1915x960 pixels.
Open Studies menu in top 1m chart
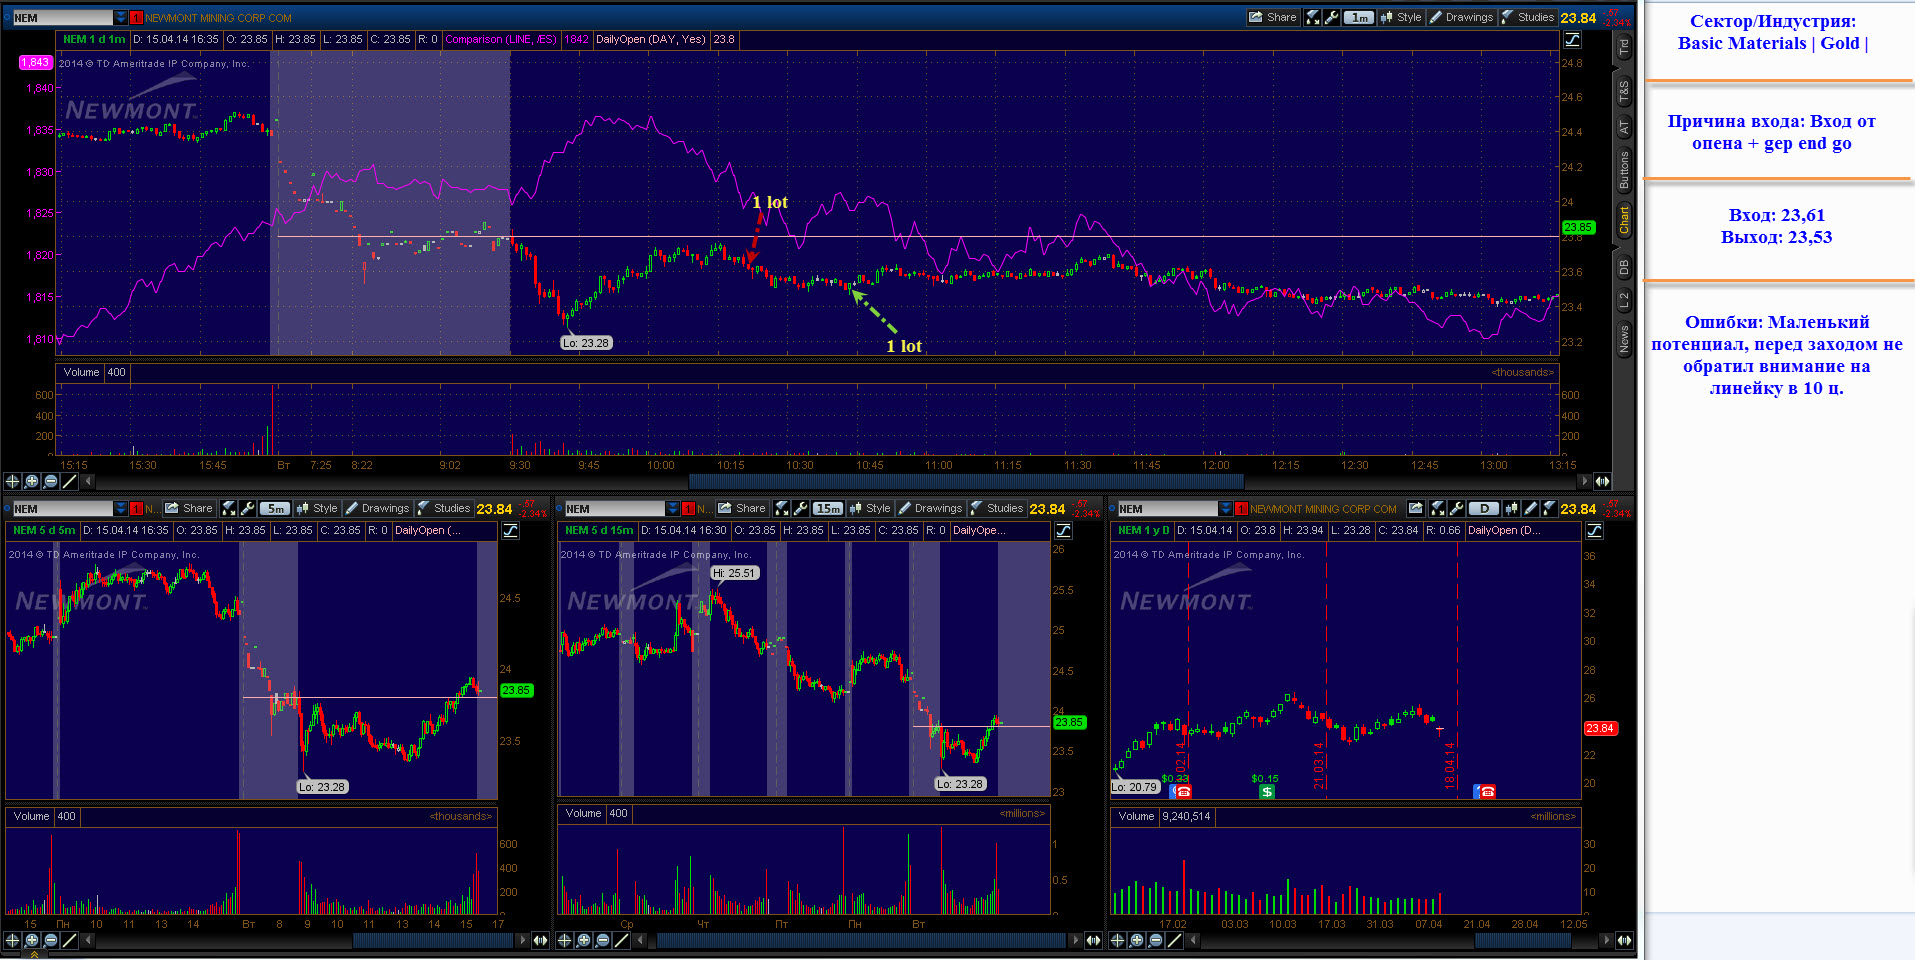coord(1527,17)
